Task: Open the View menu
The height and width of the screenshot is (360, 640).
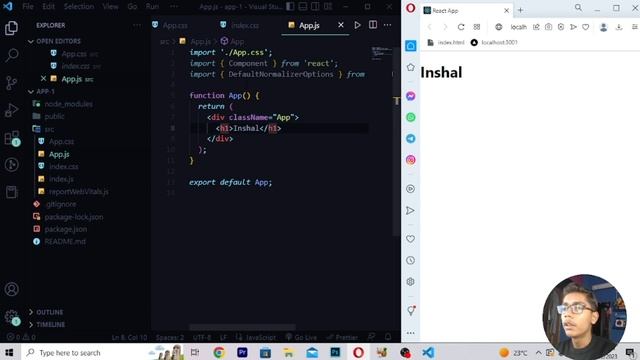Action: (x=110, y=7)
